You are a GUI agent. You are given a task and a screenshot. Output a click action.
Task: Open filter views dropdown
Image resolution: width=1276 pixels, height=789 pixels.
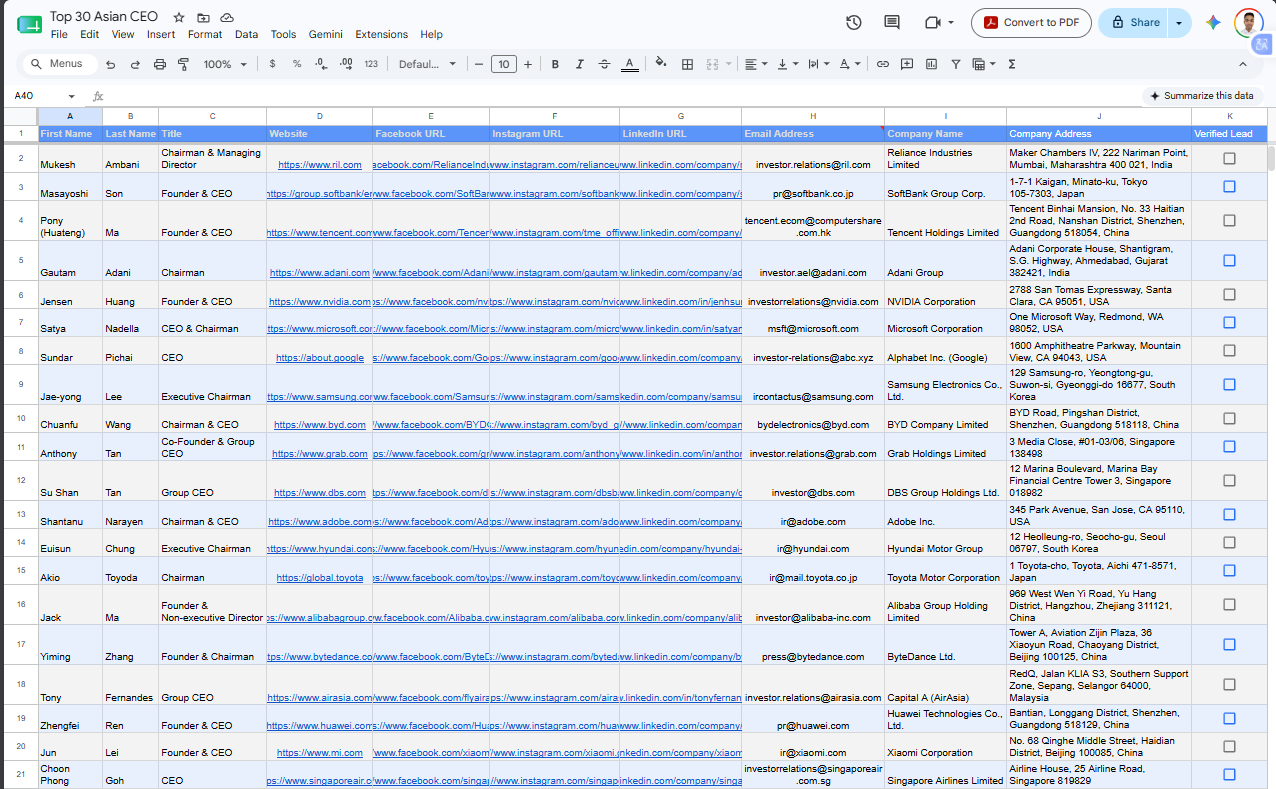pyautogui.click(x=984, y=64)
